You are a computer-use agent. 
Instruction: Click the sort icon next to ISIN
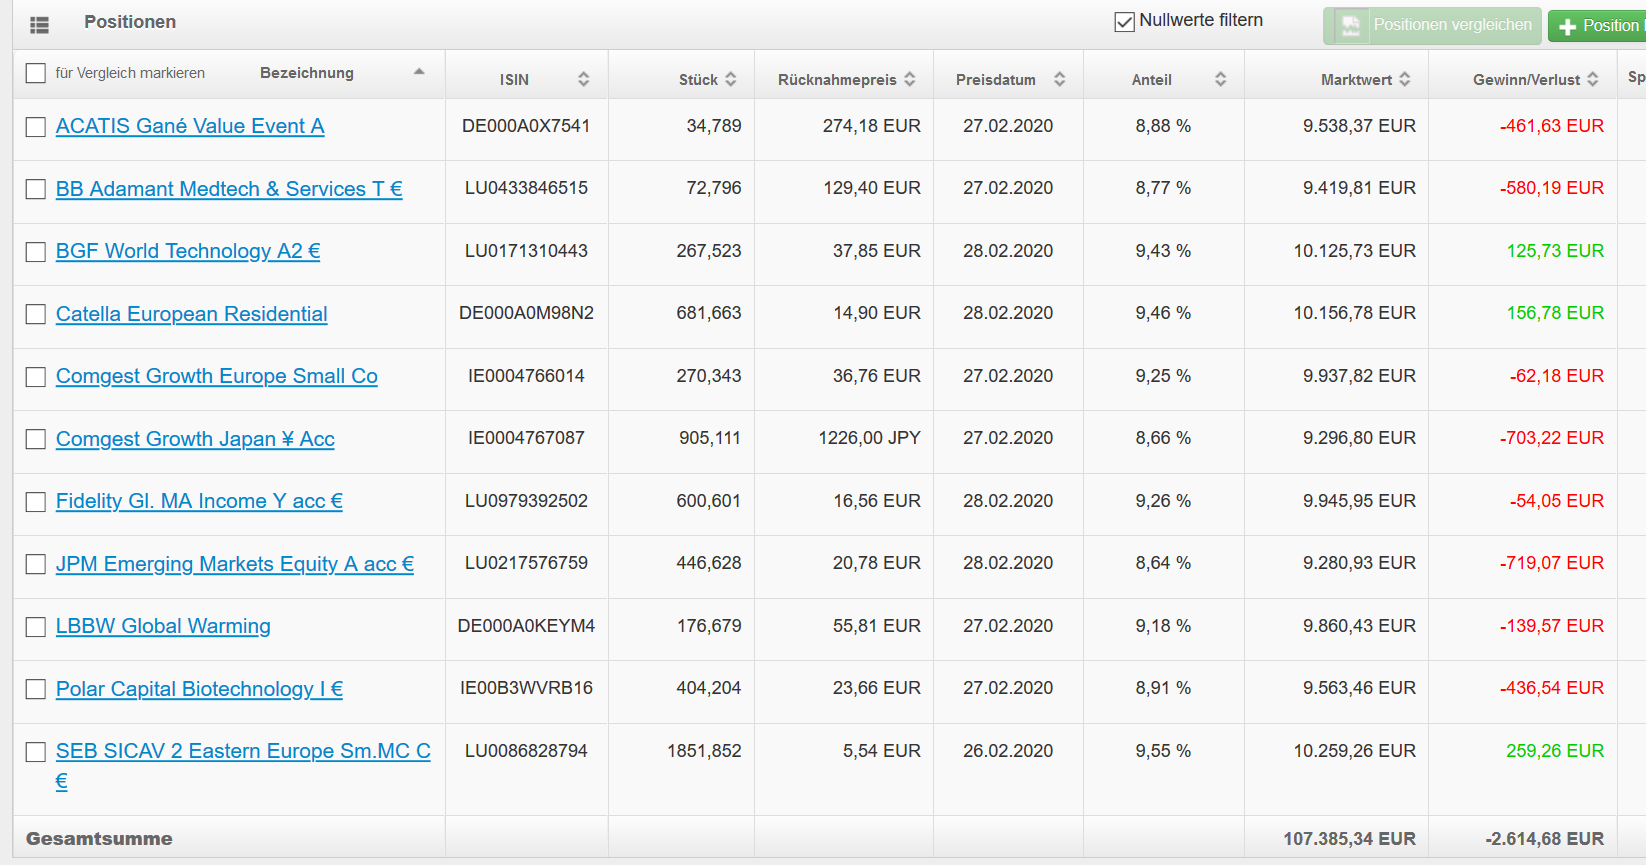coord(583,79)
